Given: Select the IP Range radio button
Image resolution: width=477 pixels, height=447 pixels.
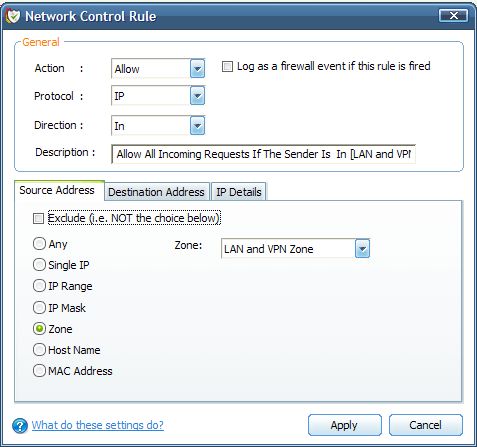Looking at the screenshot, I should pyautogui.click(x=39, y=286).
